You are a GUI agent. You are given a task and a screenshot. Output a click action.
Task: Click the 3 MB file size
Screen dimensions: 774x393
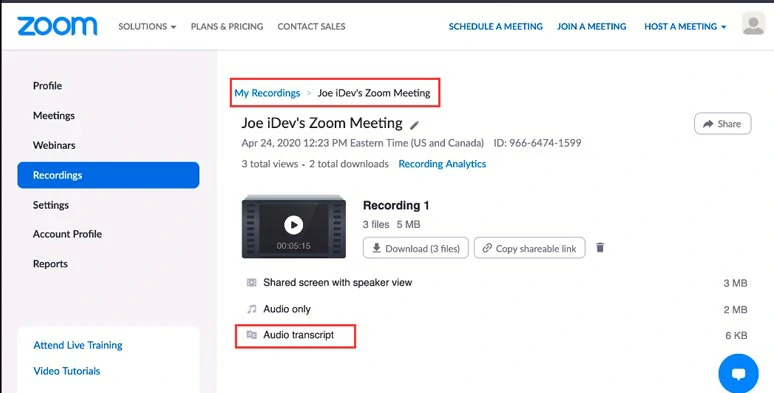point(735,283)
